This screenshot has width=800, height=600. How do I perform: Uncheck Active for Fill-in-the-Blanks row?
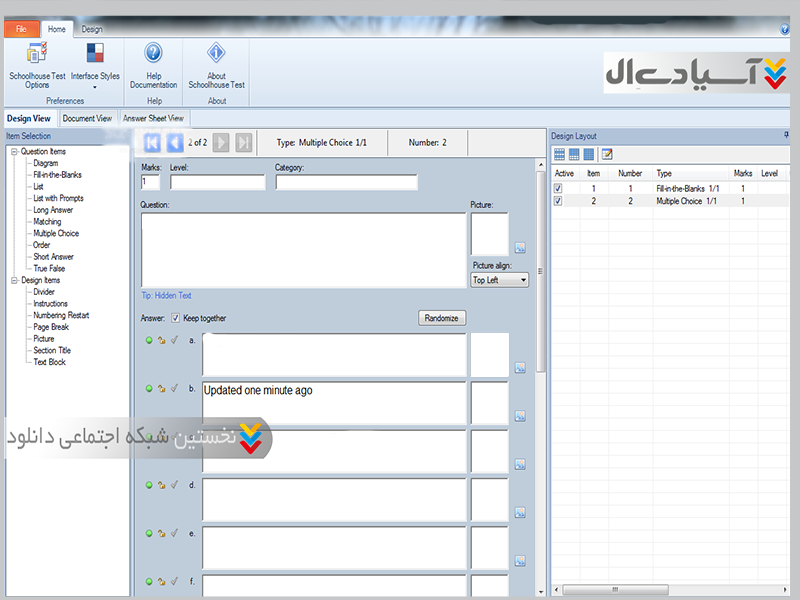pos(558,188)
